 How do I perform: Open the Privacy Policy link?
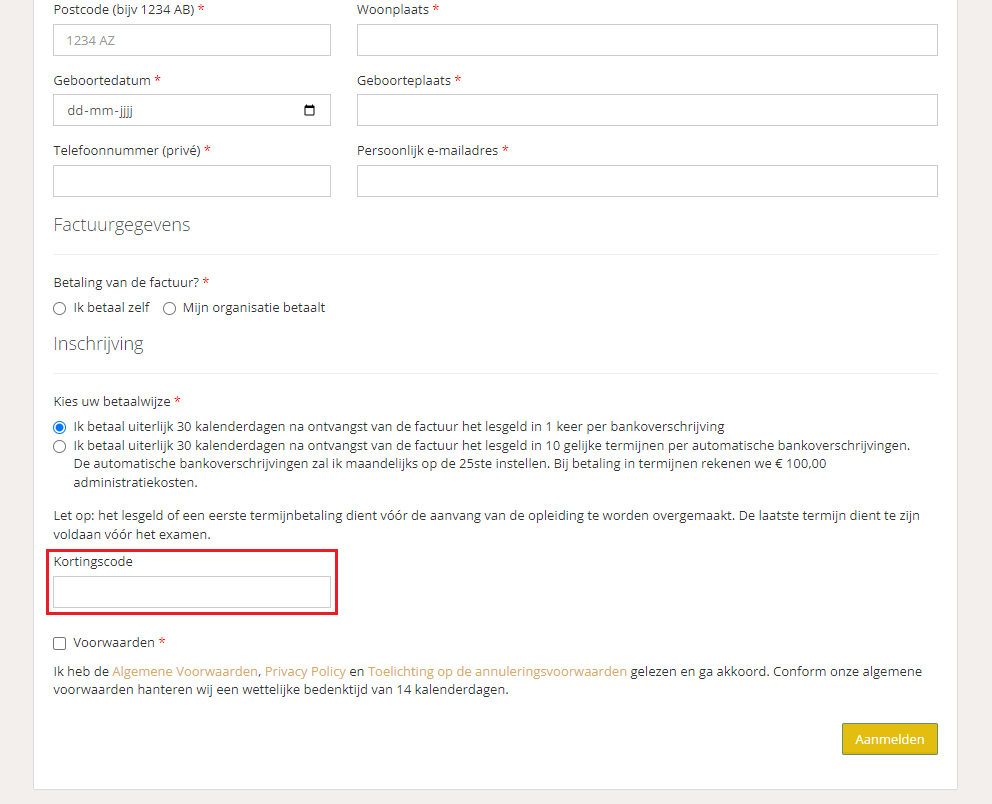click(x=305, y=671)
